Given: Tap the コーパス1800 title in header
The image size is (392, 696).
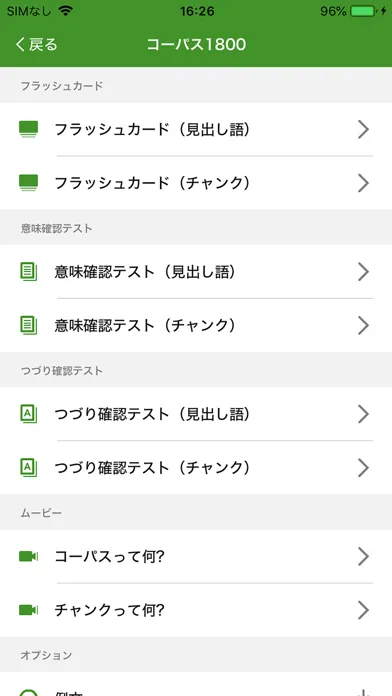Looking at the screenshot, I should point(196,44).
